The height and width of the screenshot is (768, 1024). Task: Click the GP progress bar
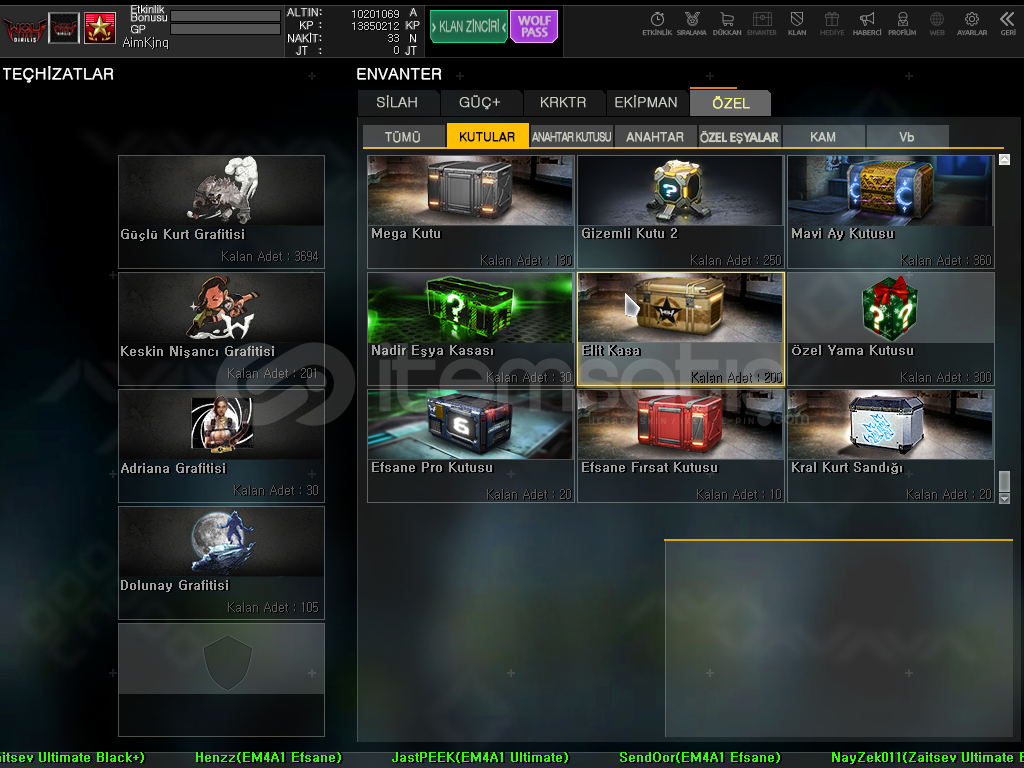point(225,29)
